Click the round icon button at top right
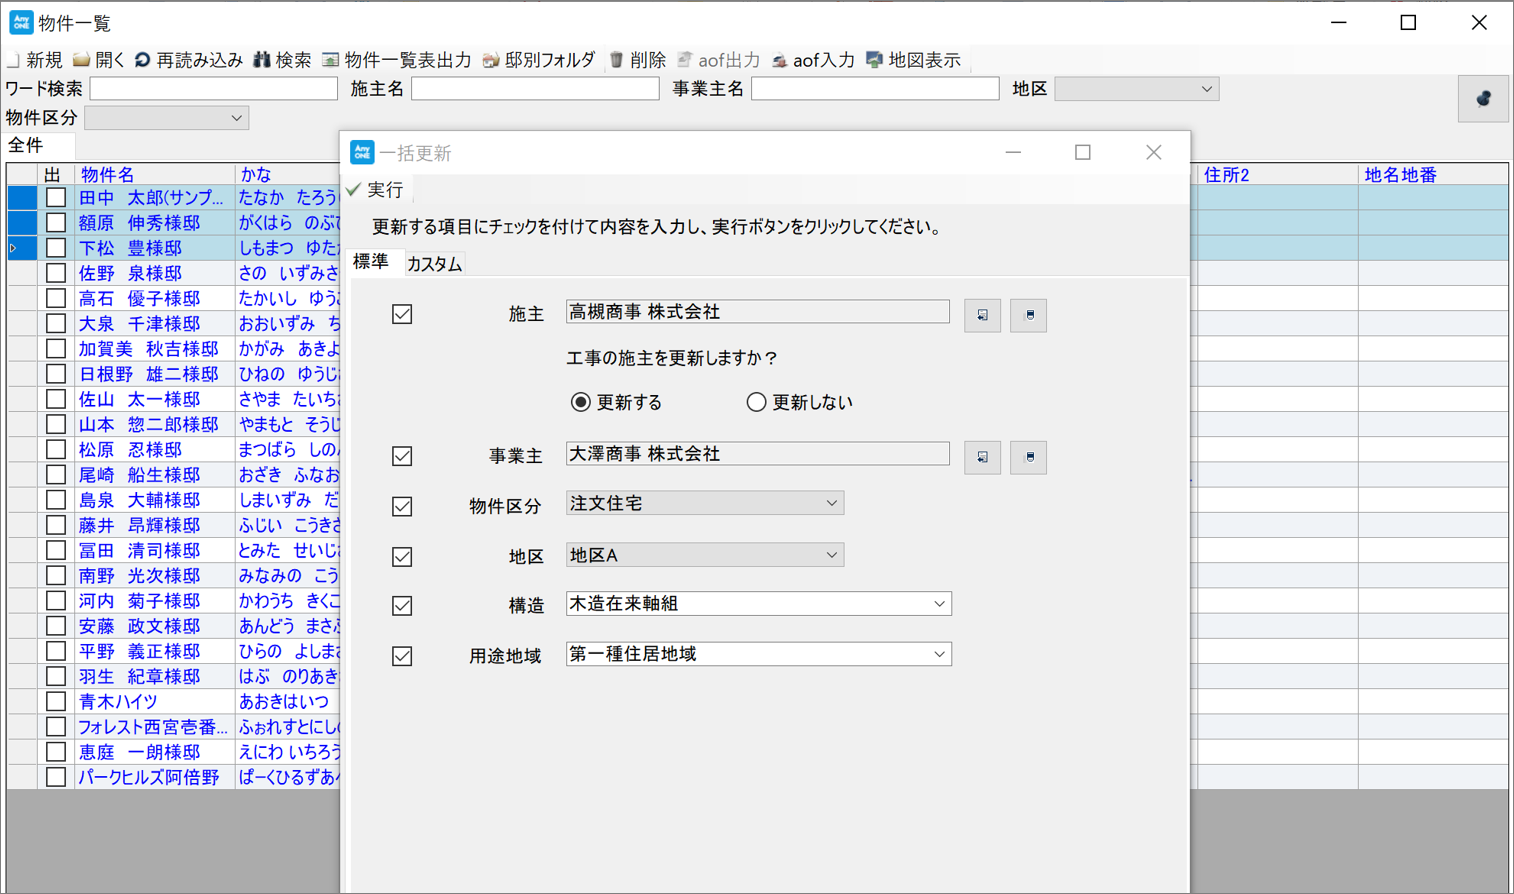The height and width of the screenshot is (894, 1514). [x=1483, y=98]
